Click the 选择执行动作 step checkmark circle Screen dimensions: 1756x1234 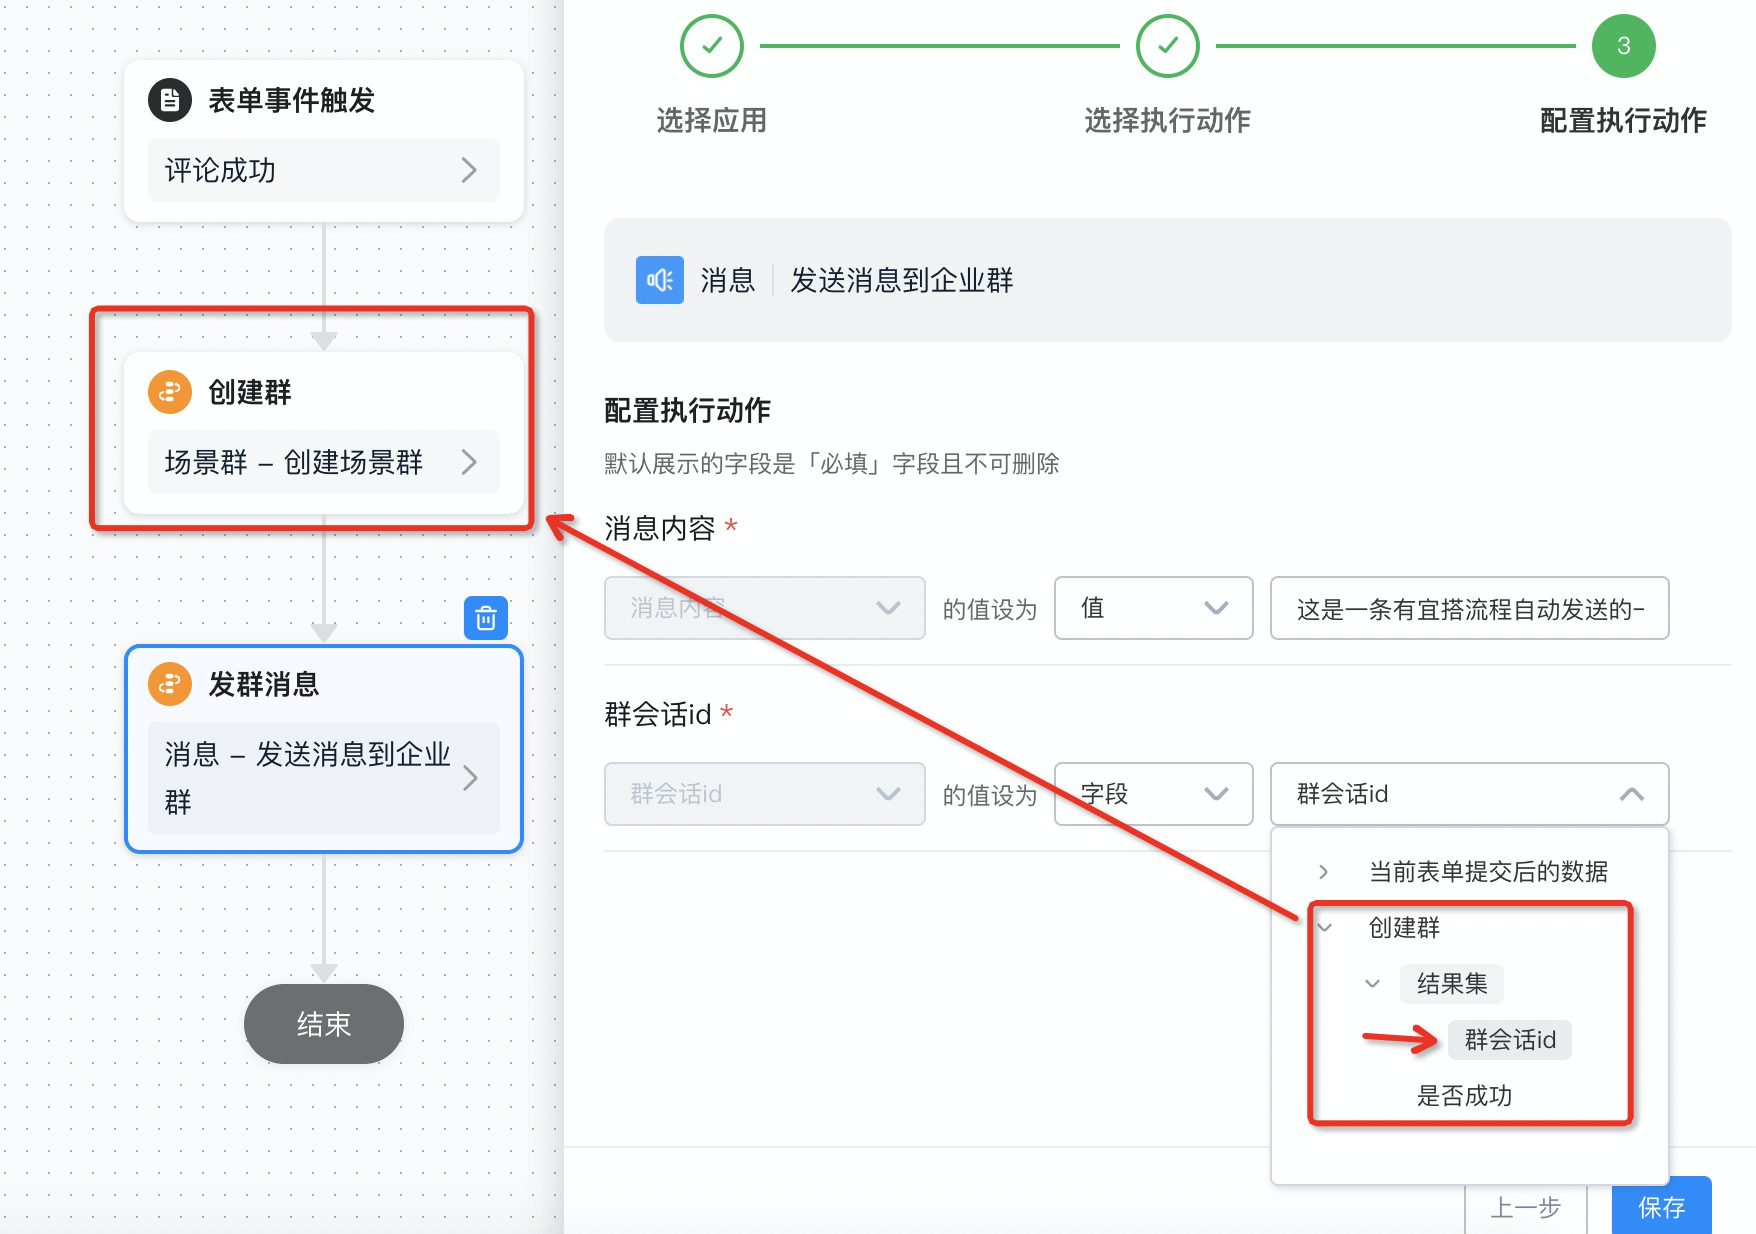coord(1167,46)
